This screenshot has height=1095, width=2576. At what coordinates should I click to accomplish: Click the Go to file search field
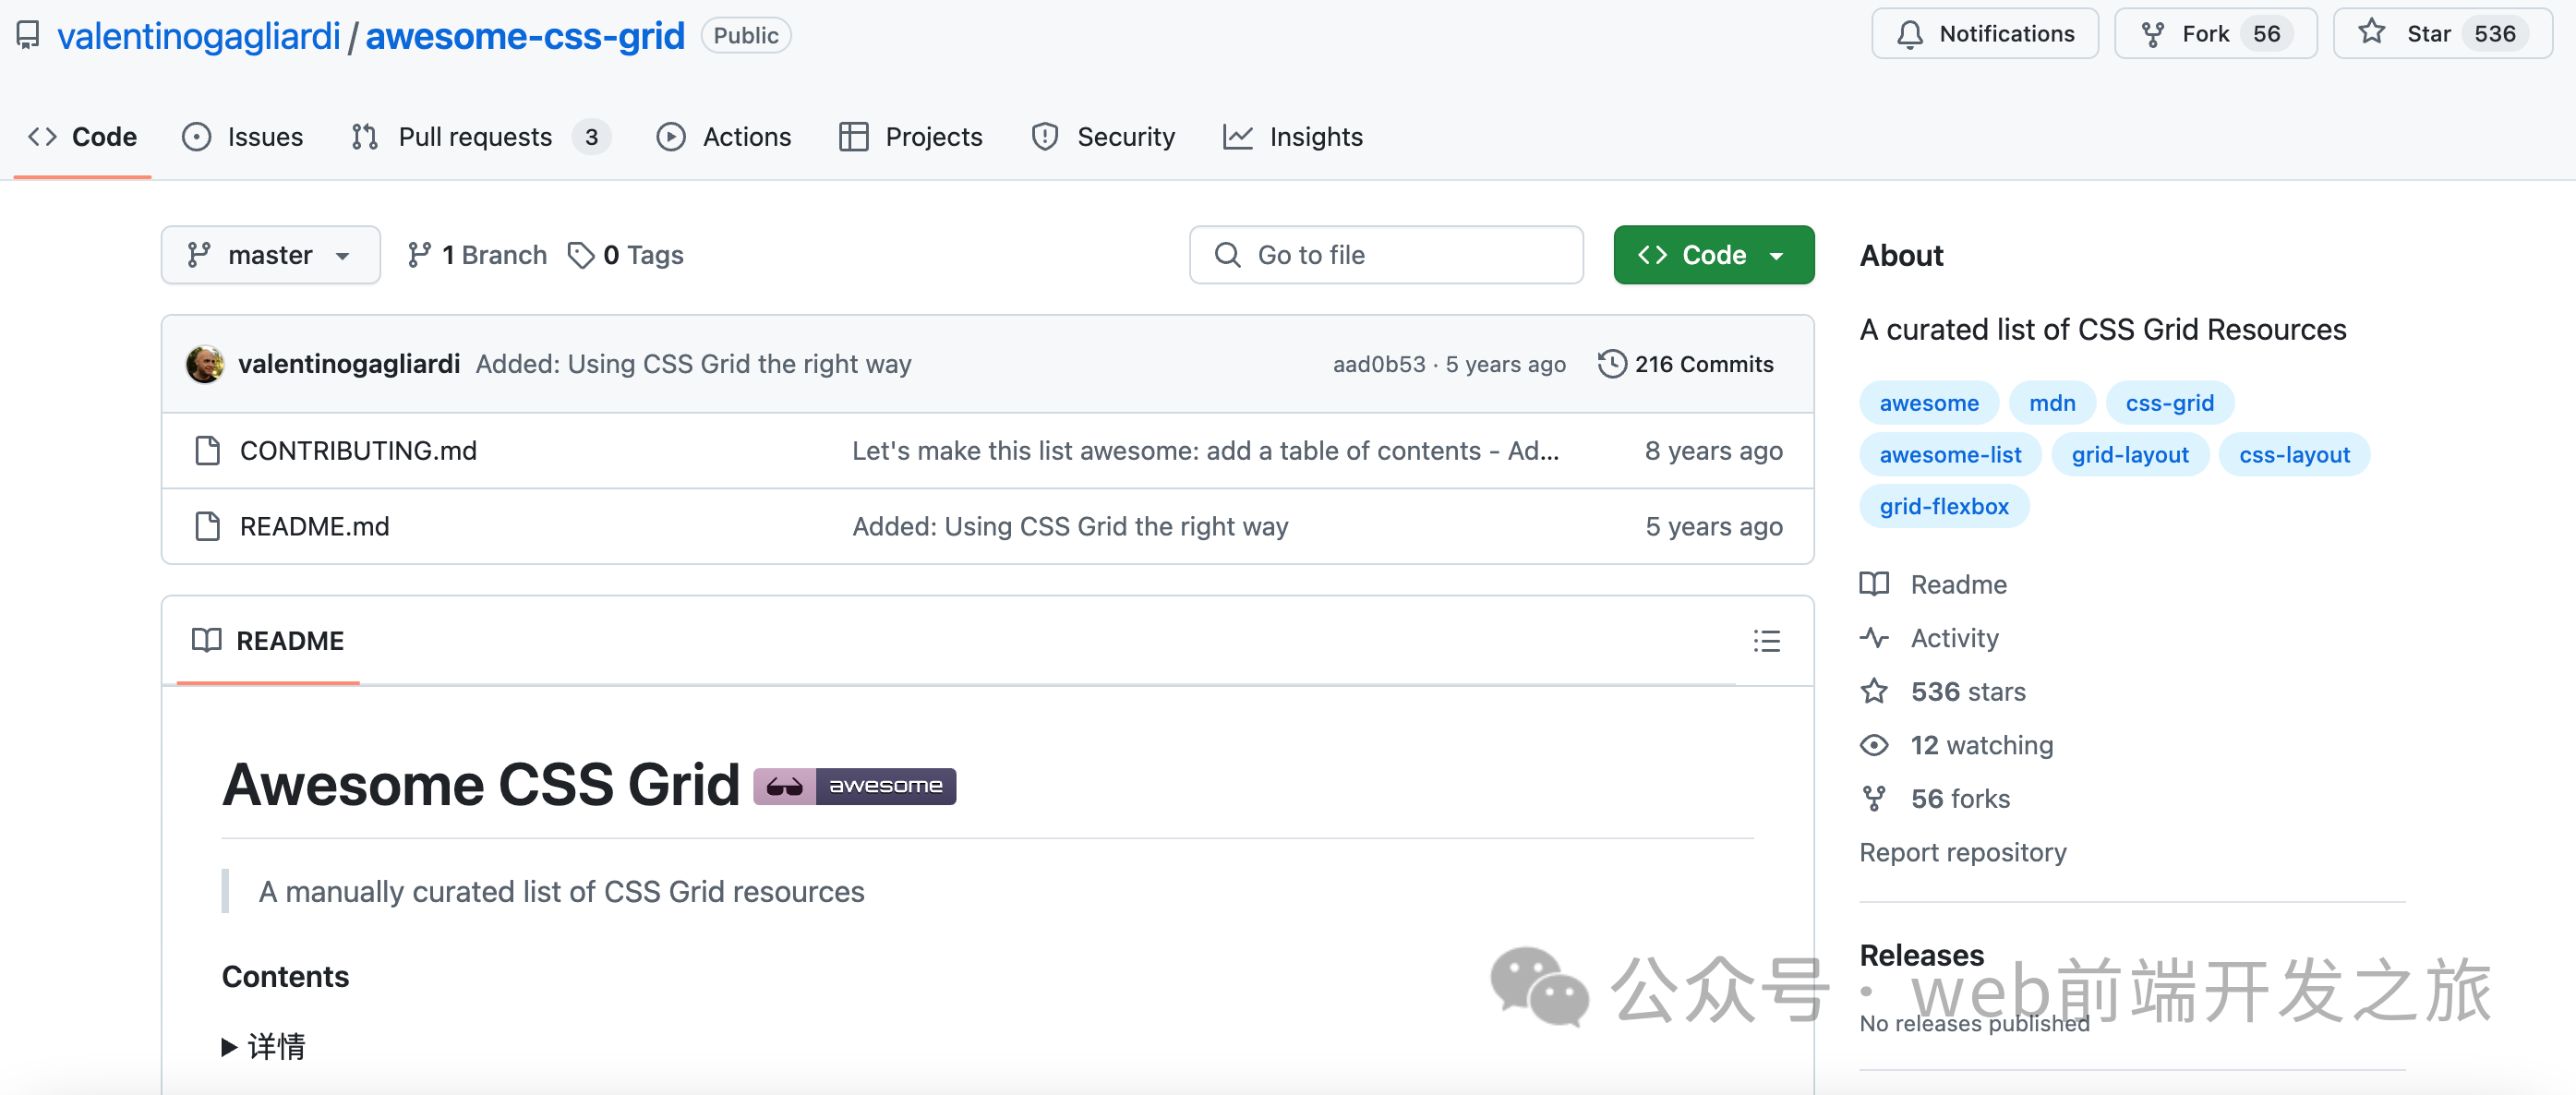(1385, 255)
